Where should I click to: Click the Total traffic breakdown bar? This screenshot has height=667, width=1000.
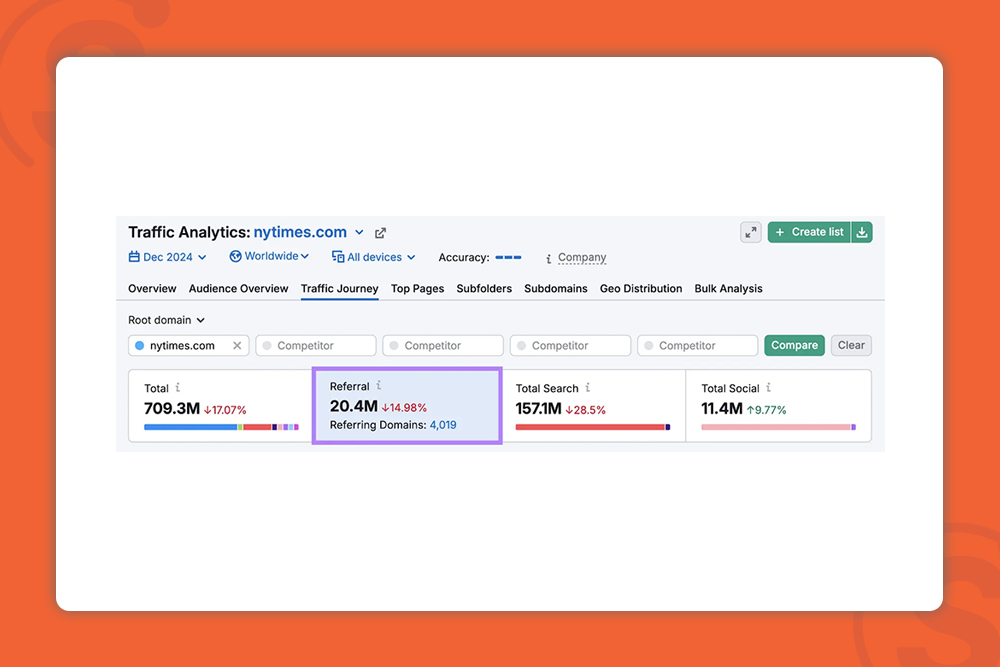tap(221, 427)
